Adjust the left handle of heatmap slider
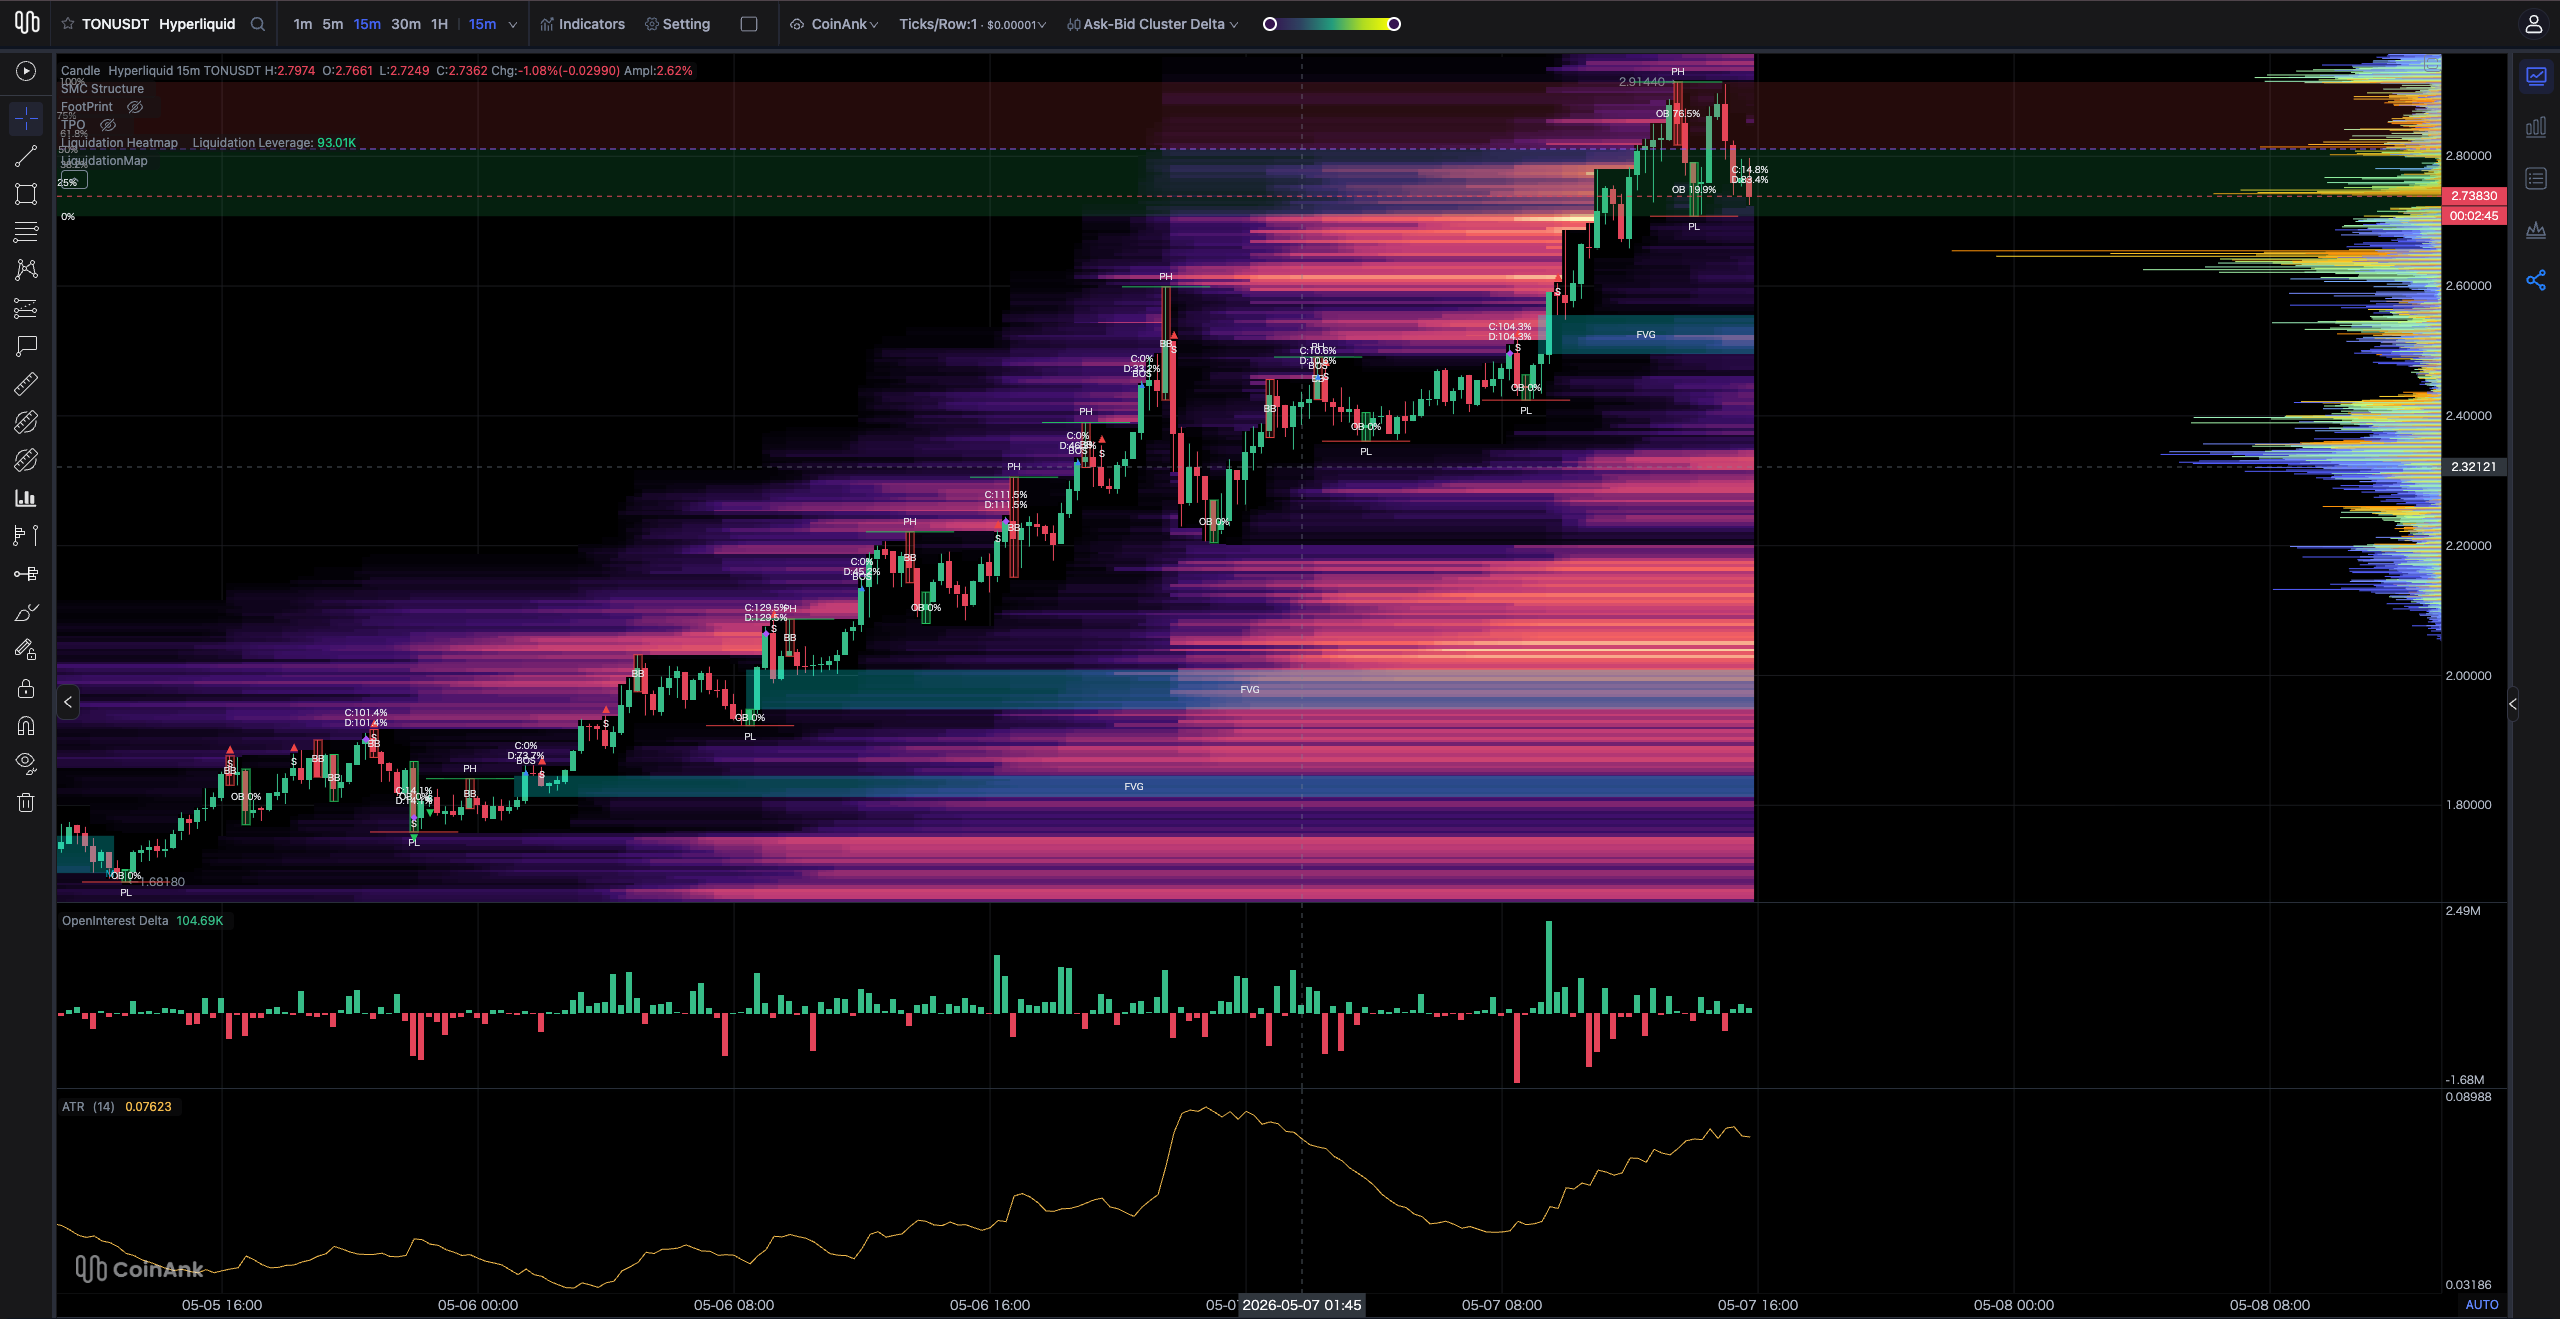 click(1270, 24)
